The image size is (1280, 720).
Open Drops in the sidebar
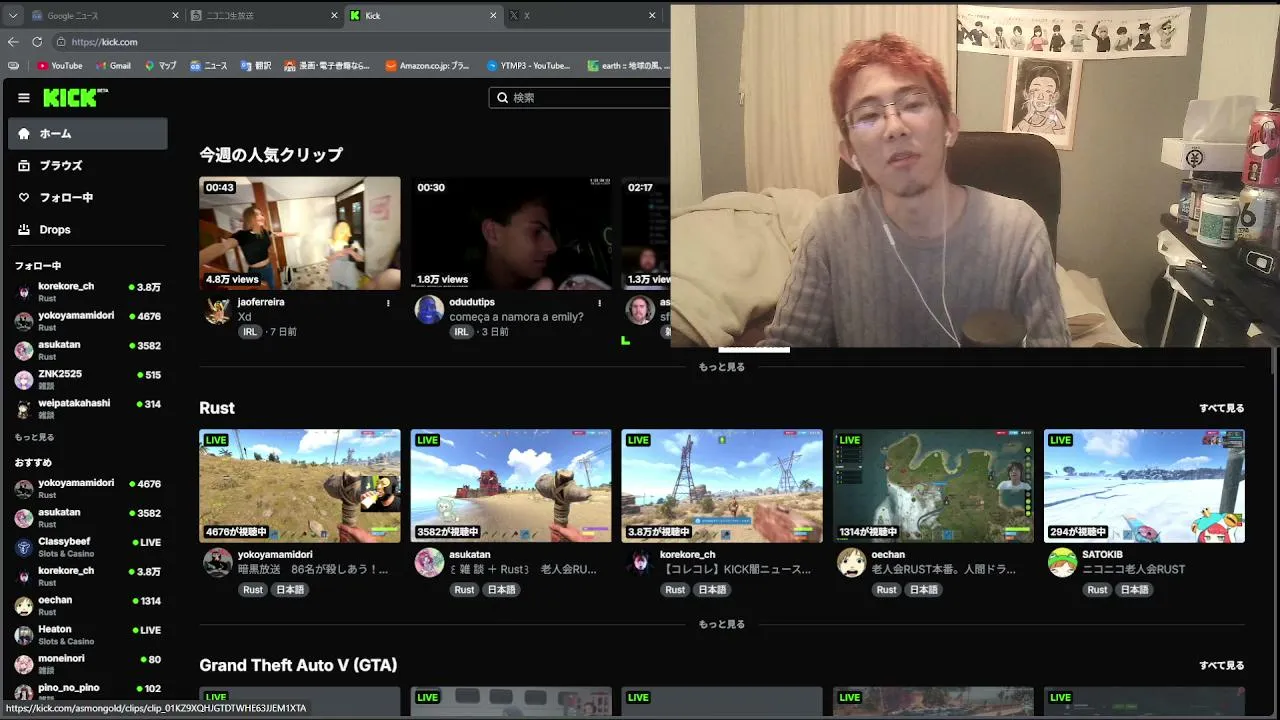(88, 230)
